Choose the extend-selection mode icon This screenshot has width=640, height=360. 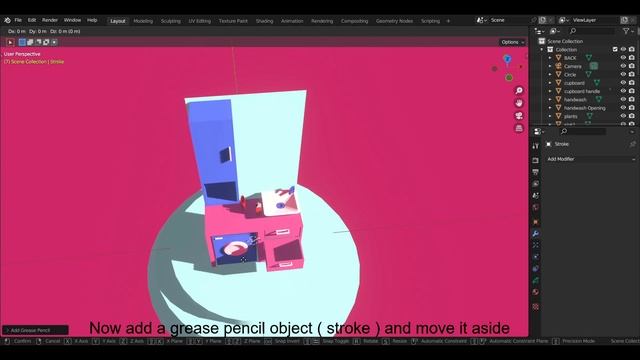pos(30,42)
